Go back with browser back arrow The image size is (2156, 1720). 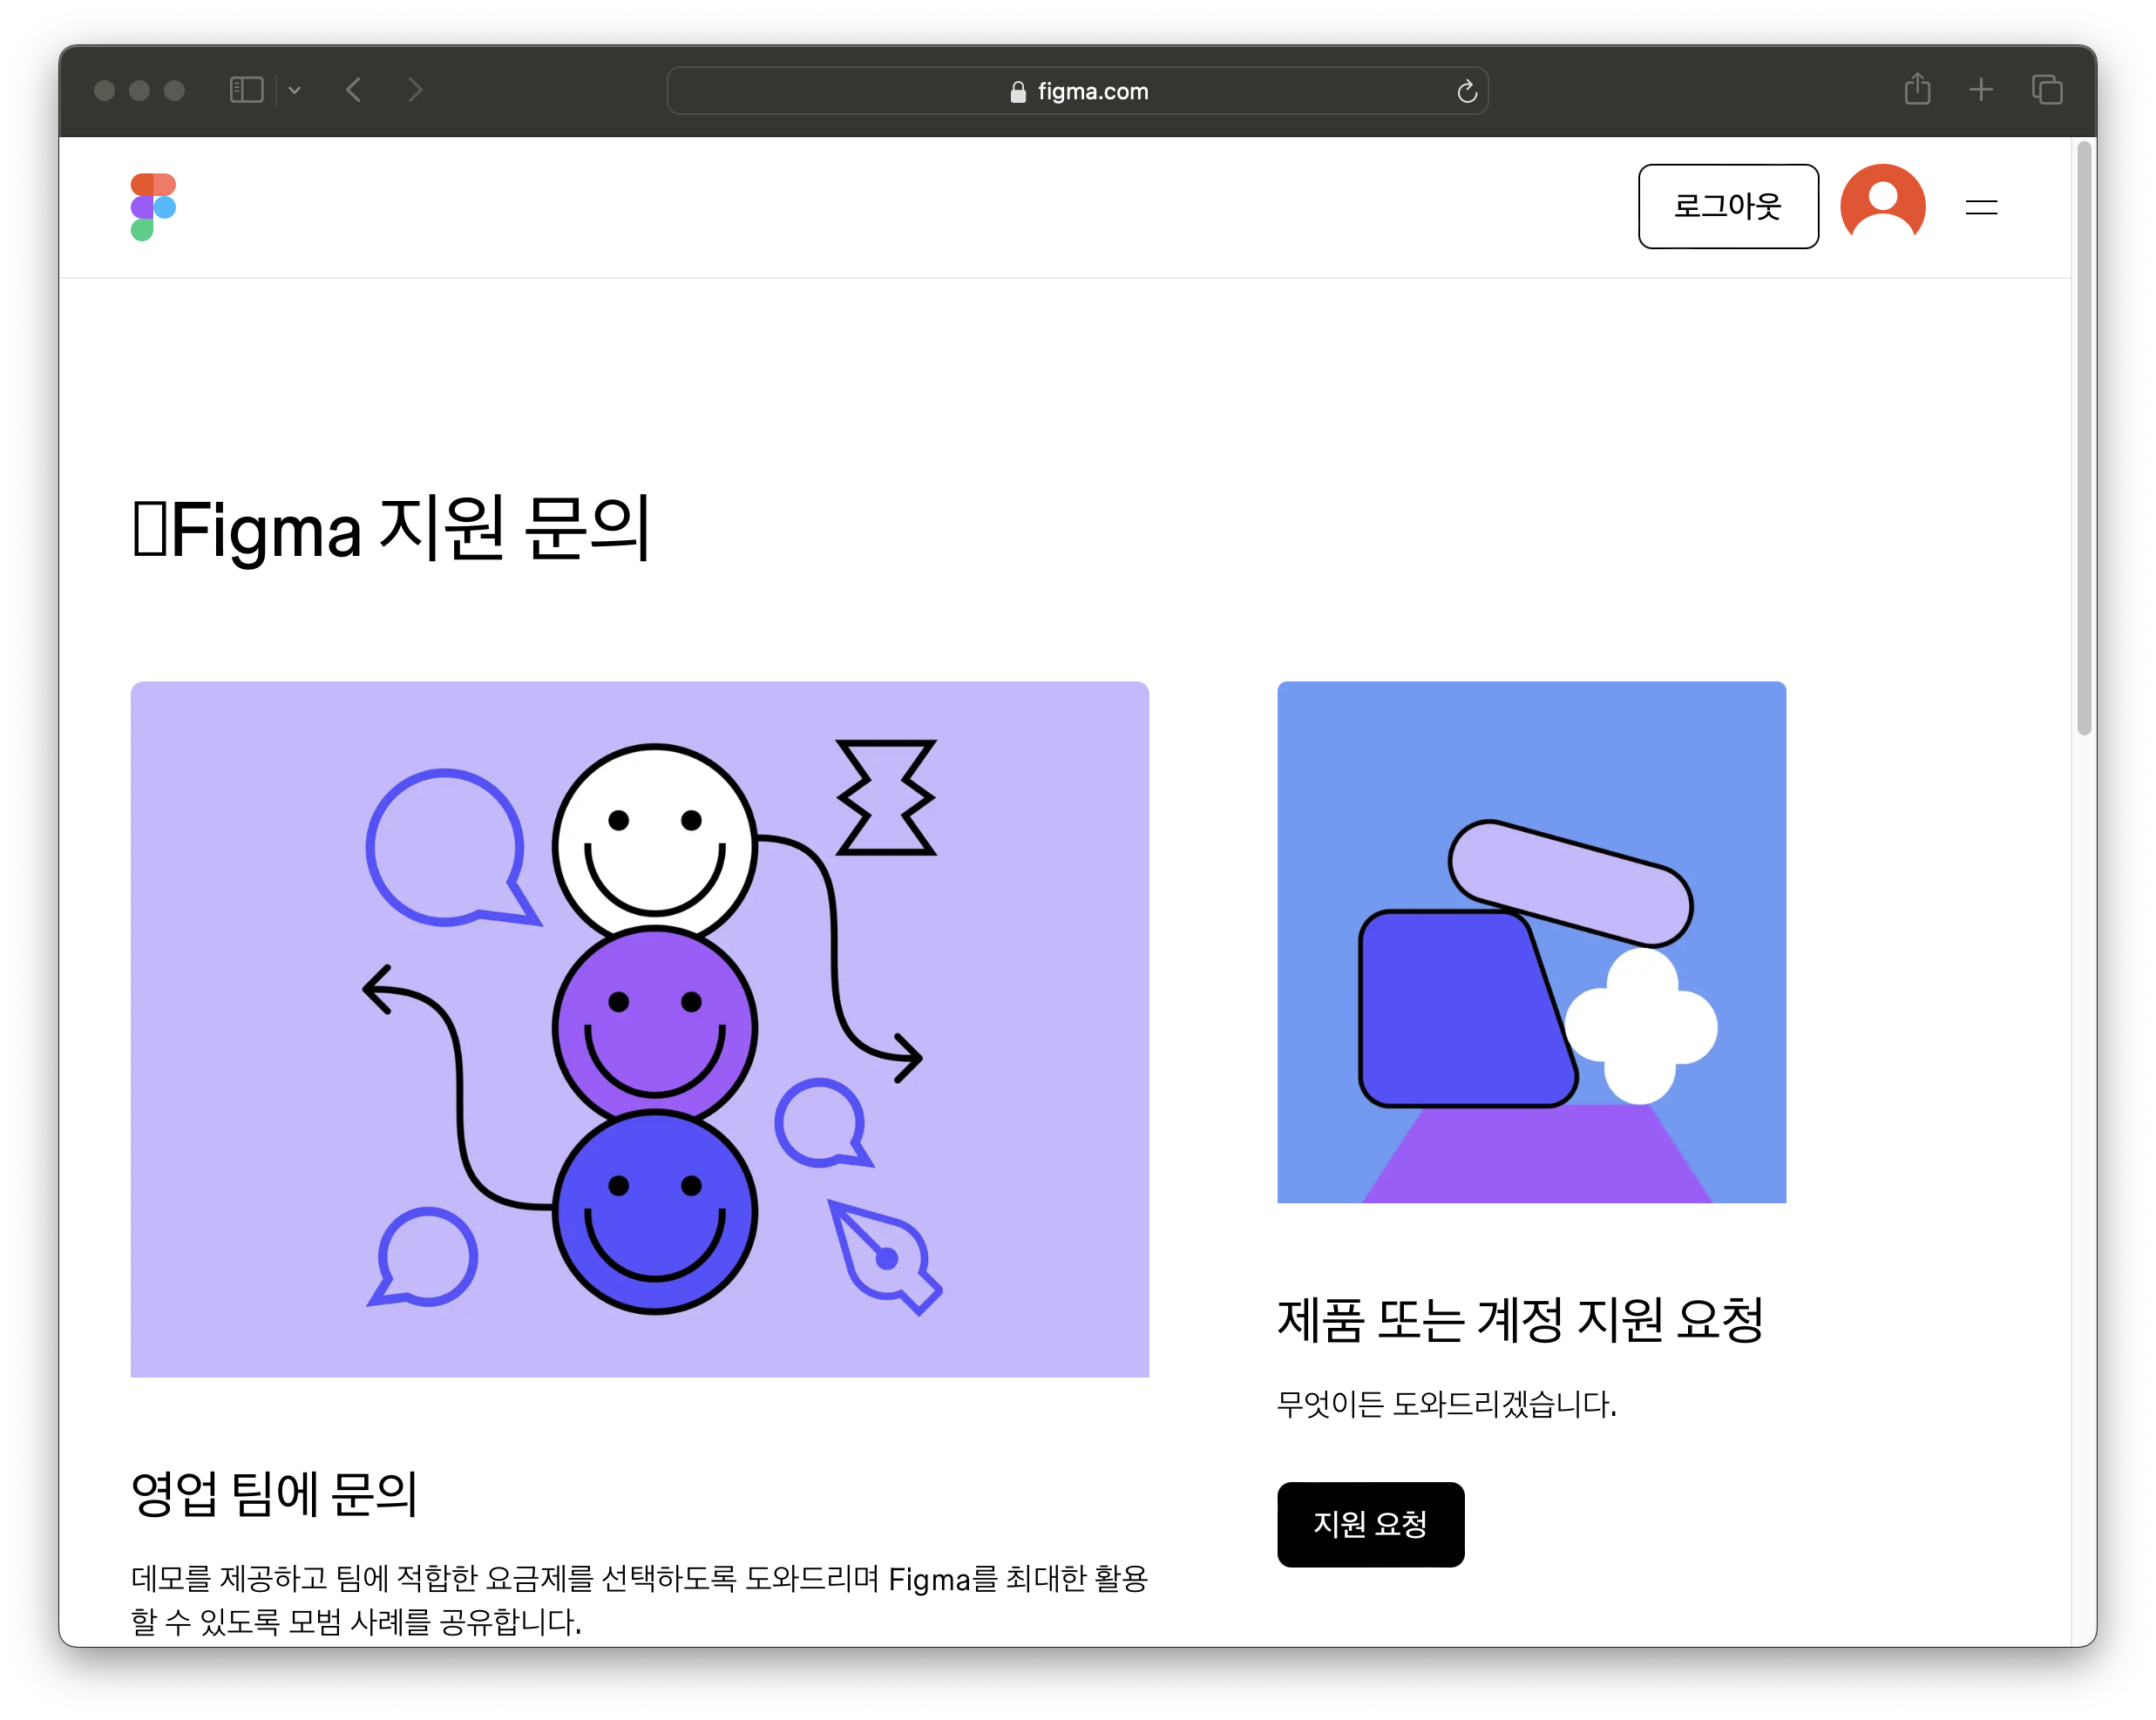click(x=354, y=90)
